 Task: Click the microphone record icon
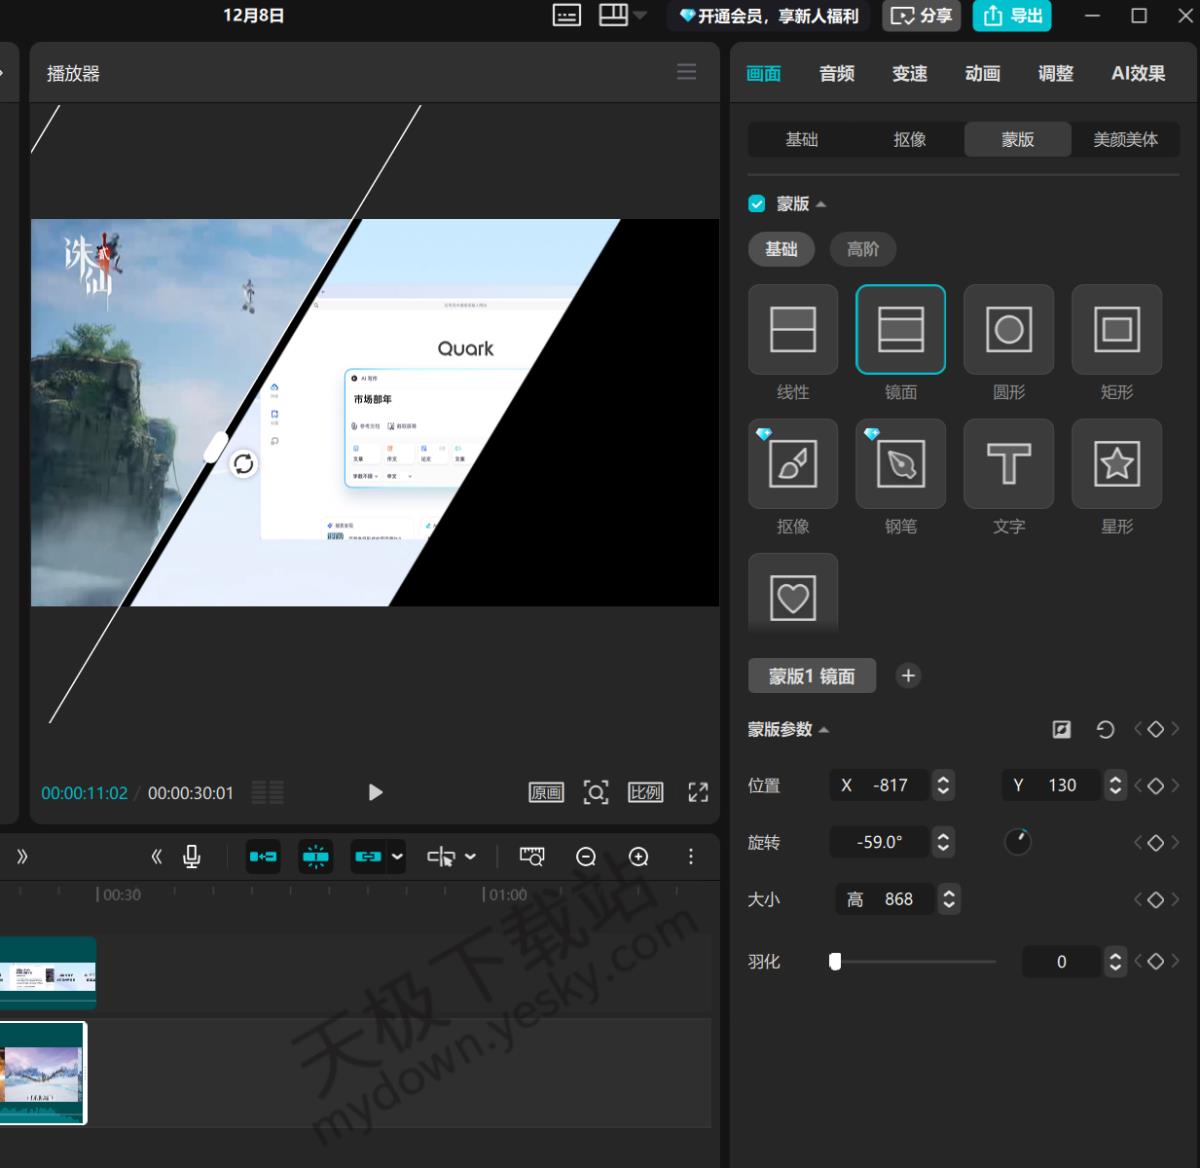(192, 857)
